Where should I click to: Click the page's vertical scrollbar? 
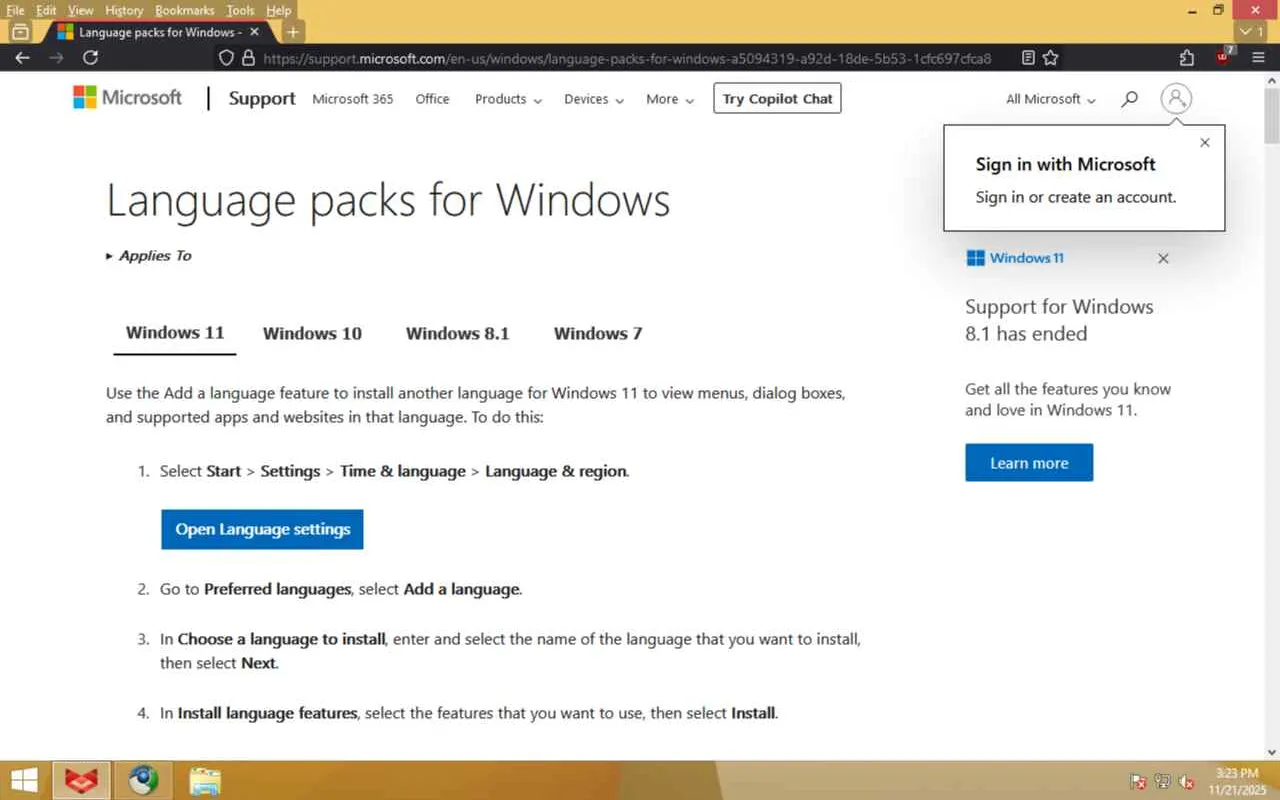pyautogui.click(x=1272, y=415)
